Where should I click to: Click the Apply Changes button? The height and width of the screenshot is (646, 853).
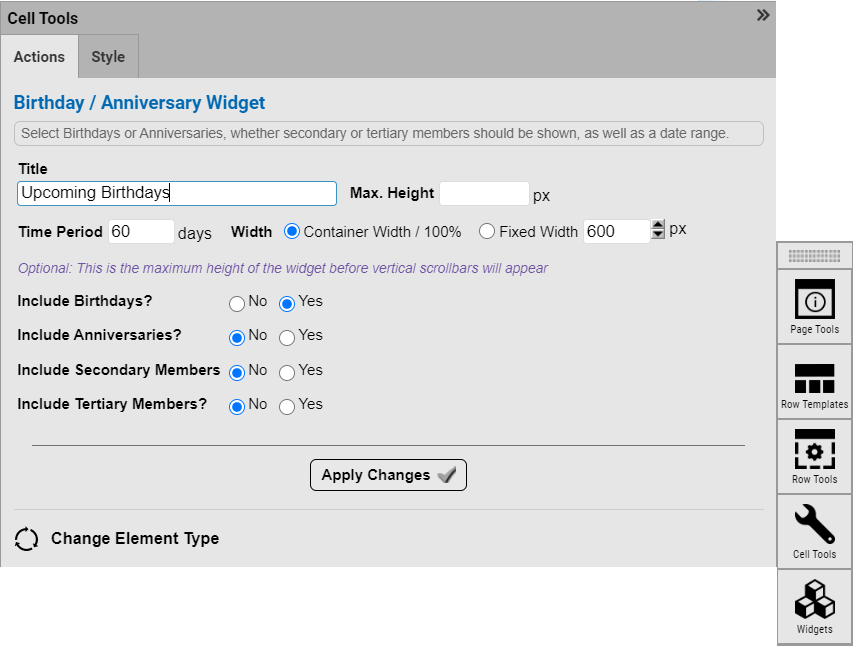tap(388, 475)
